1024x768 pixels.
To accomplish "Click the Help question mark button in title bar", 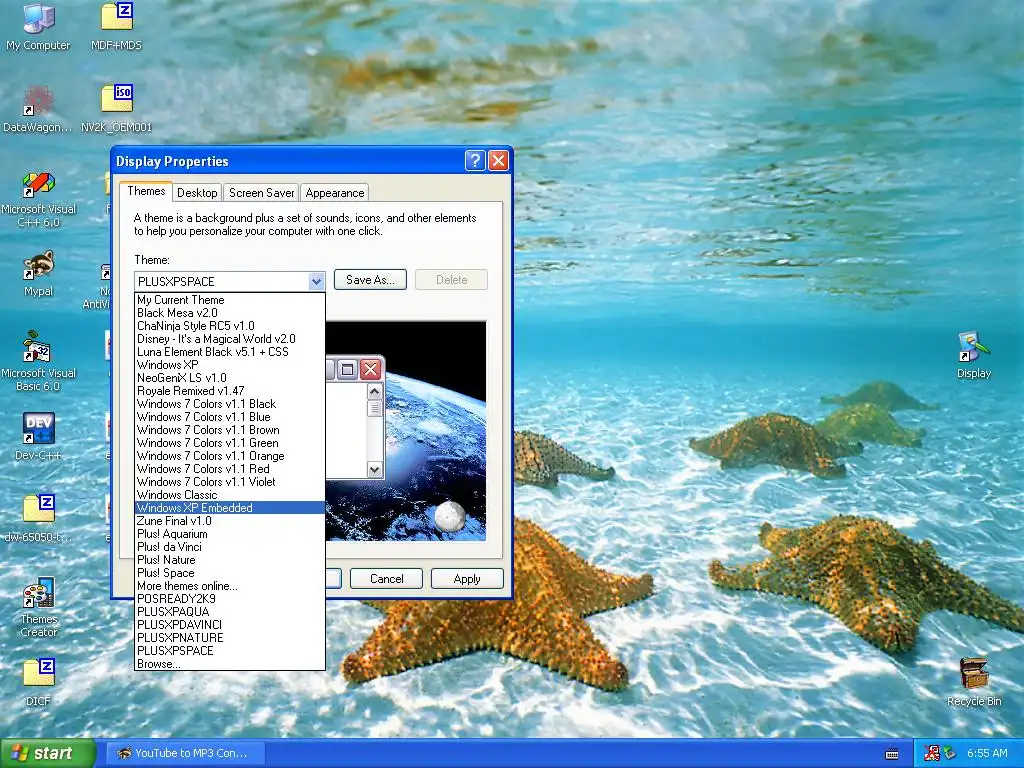I will [475, 161].
